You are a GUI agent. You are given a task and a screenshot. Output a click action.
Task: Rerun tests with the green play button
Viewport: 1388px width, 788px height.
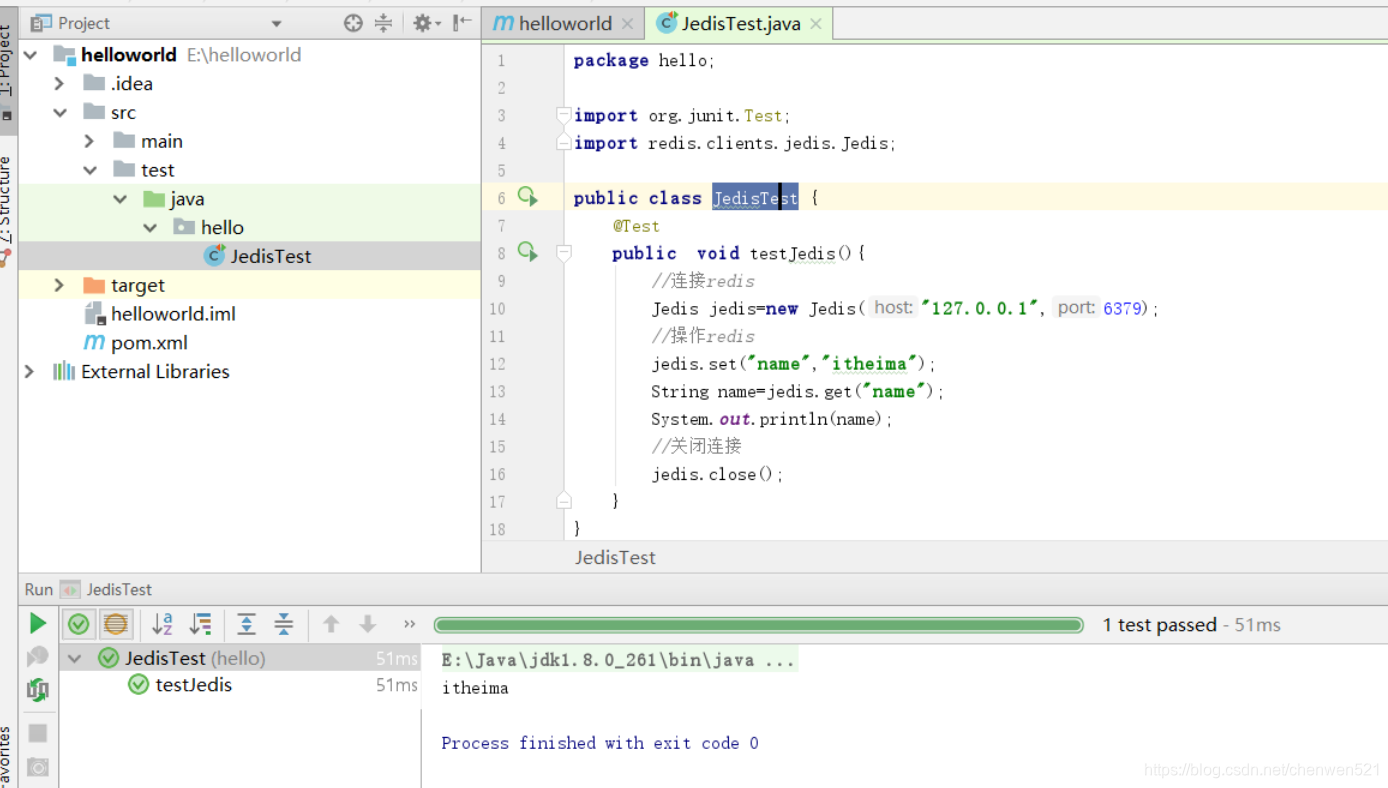38,624
